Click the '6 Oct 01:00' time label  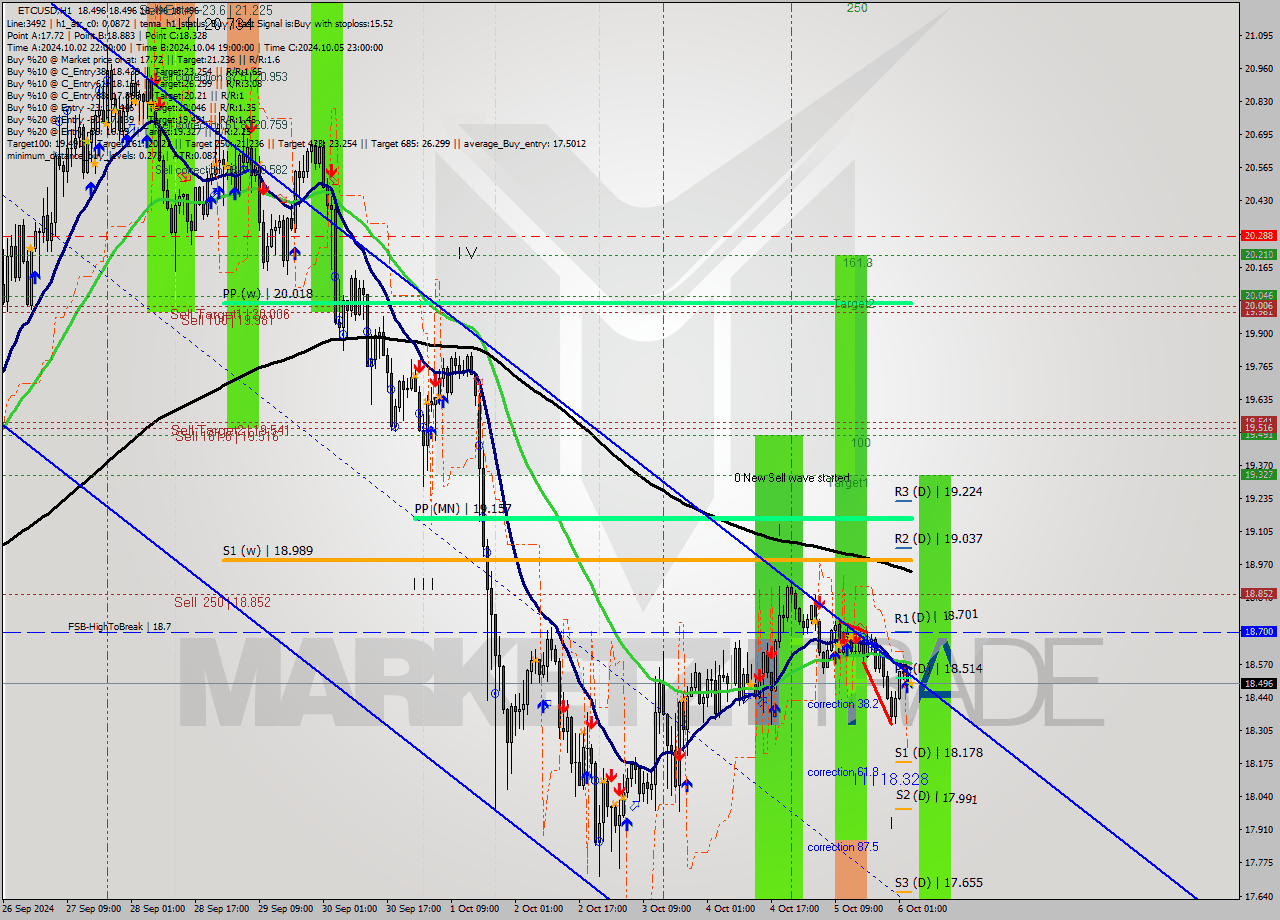point(923,909)
